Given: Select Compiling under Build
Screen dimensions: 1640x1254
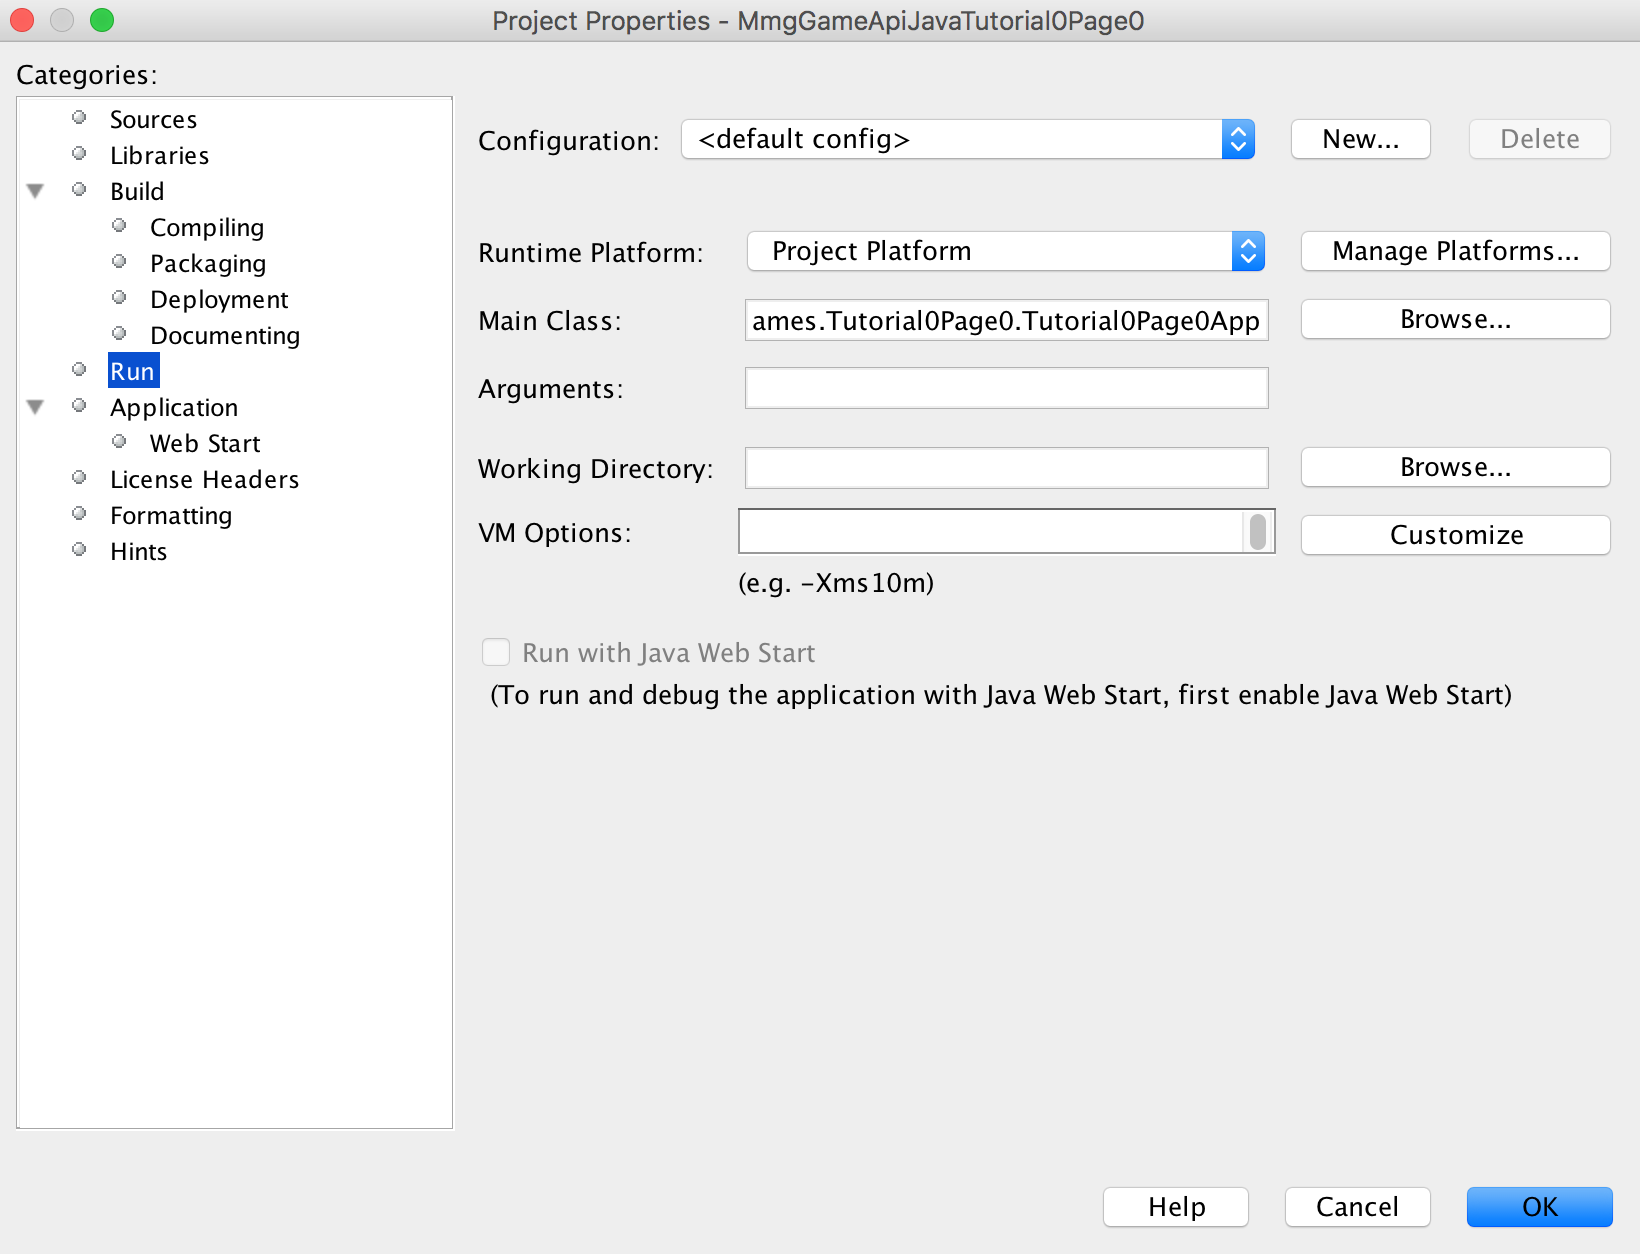Looking at the screenshot, I should click(x=206, y=228).
